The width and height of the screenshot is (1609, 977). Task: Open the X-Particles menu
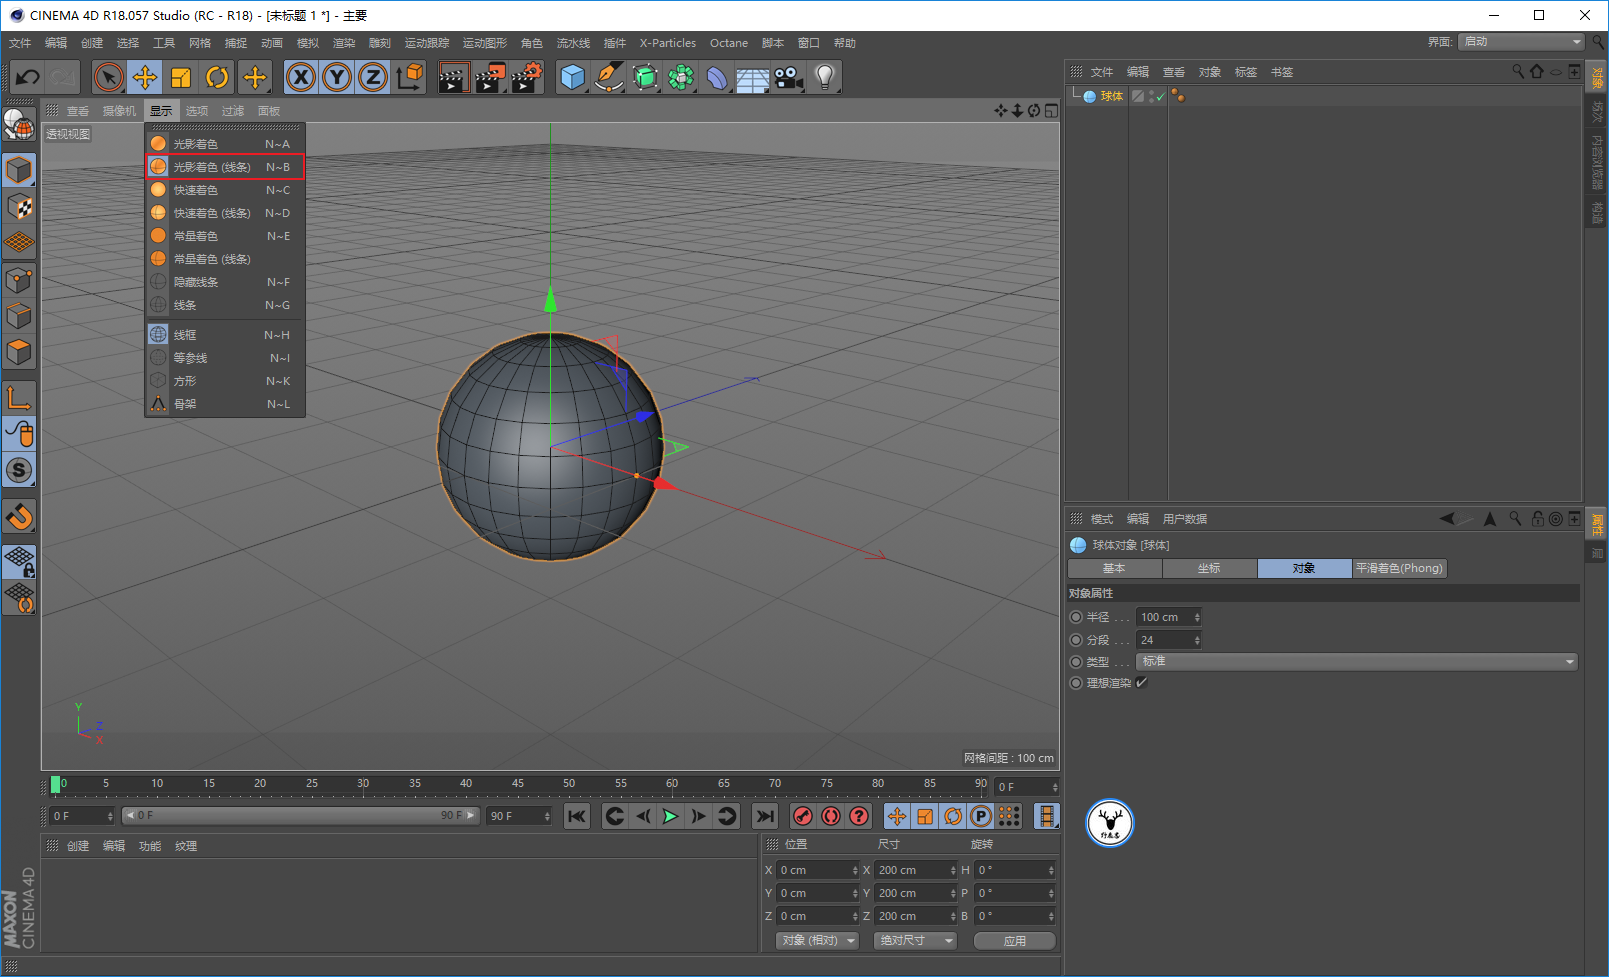[668, 43]
